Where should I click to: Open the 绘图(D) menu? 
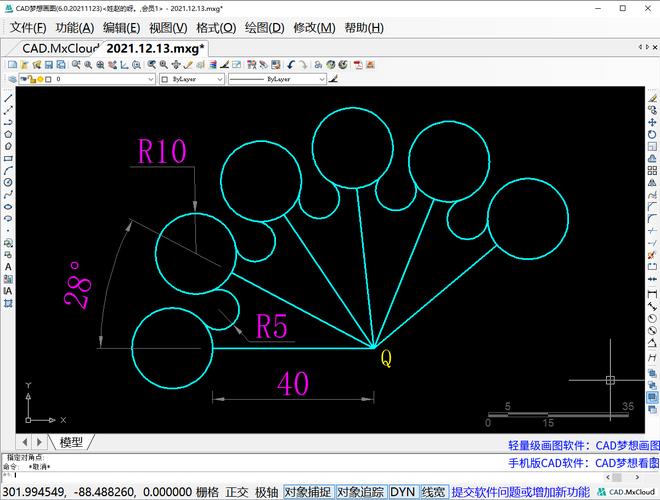(x=264, y=28)
